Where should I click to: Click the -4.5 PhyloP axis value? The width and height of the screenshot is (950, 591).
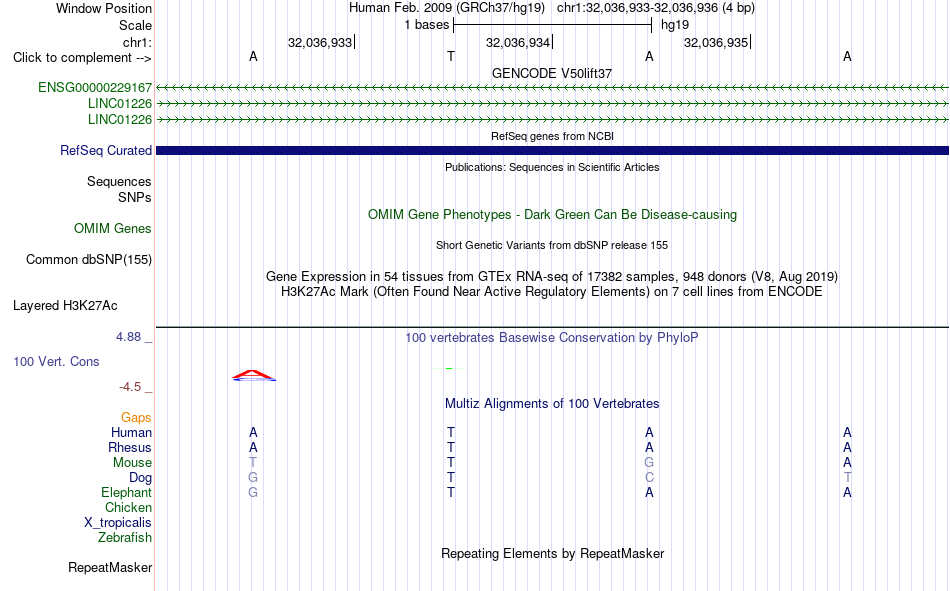[x=130, y=387]
